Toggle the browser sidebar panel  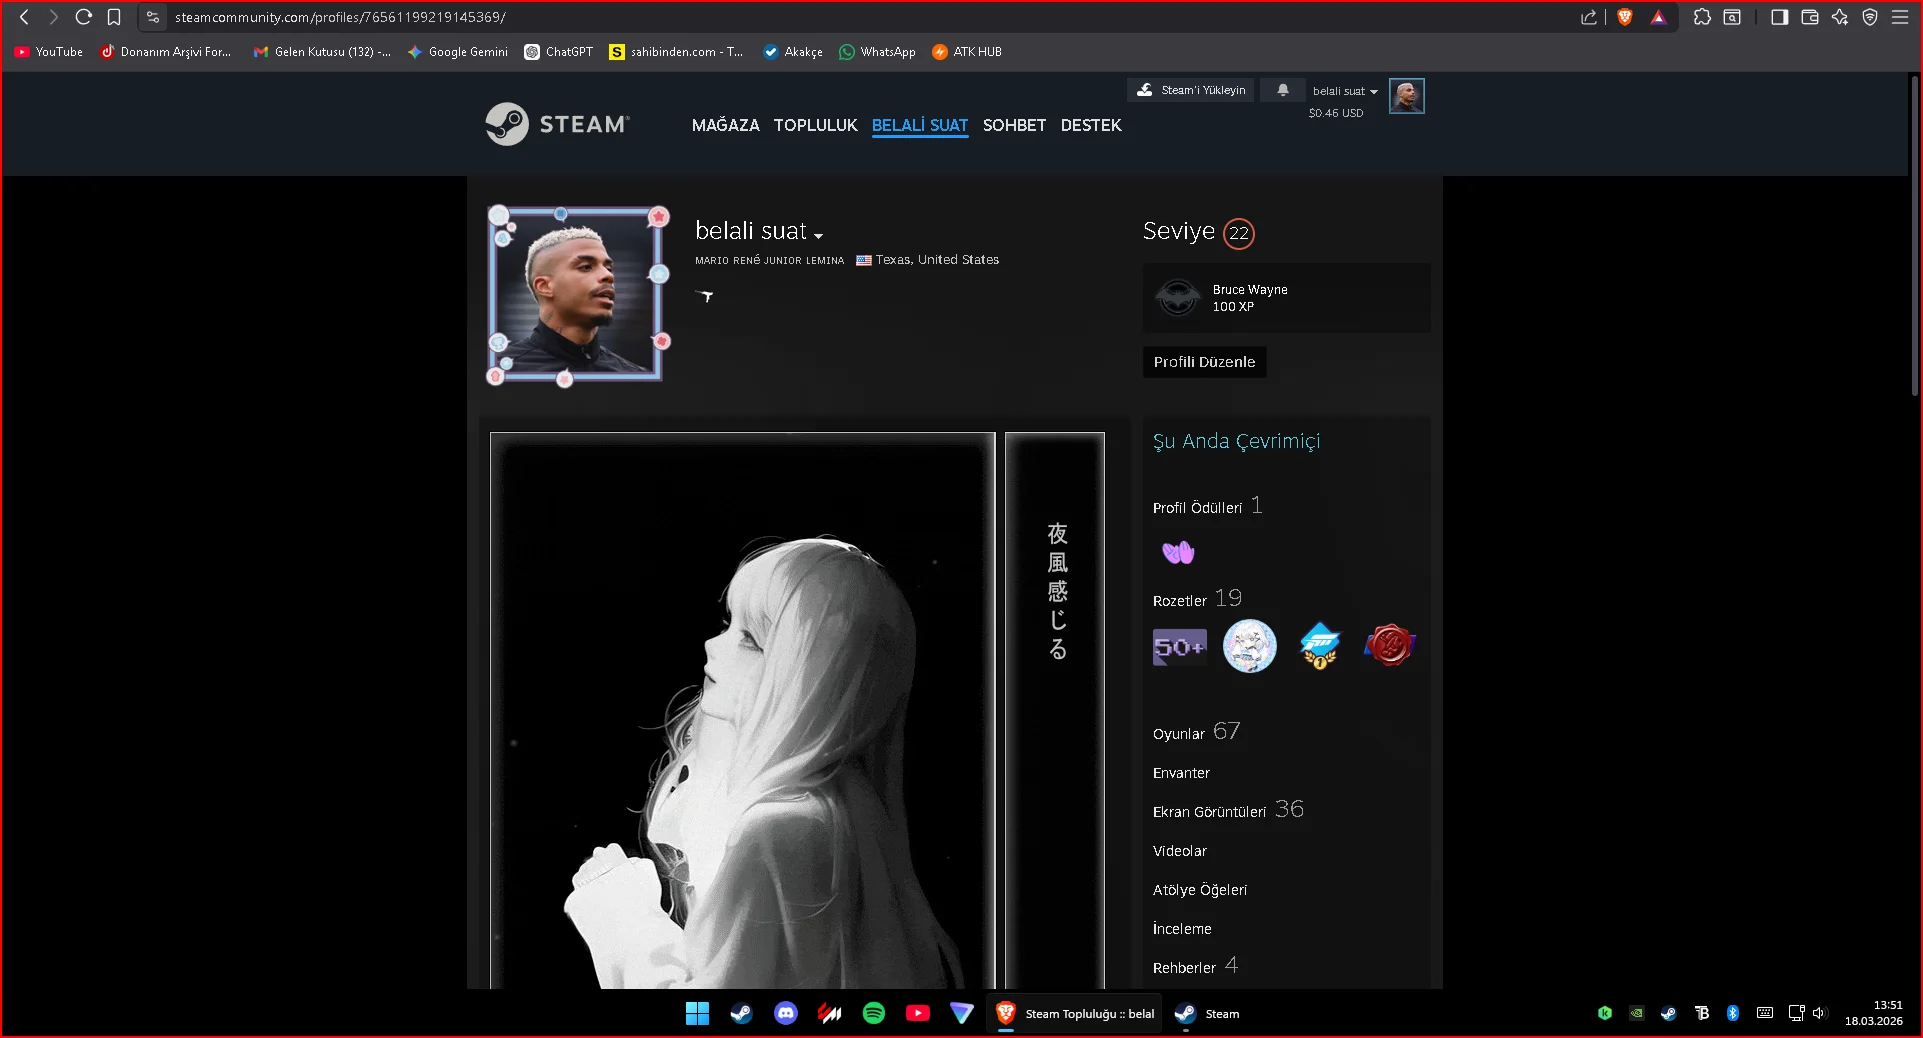point(1779,17)
